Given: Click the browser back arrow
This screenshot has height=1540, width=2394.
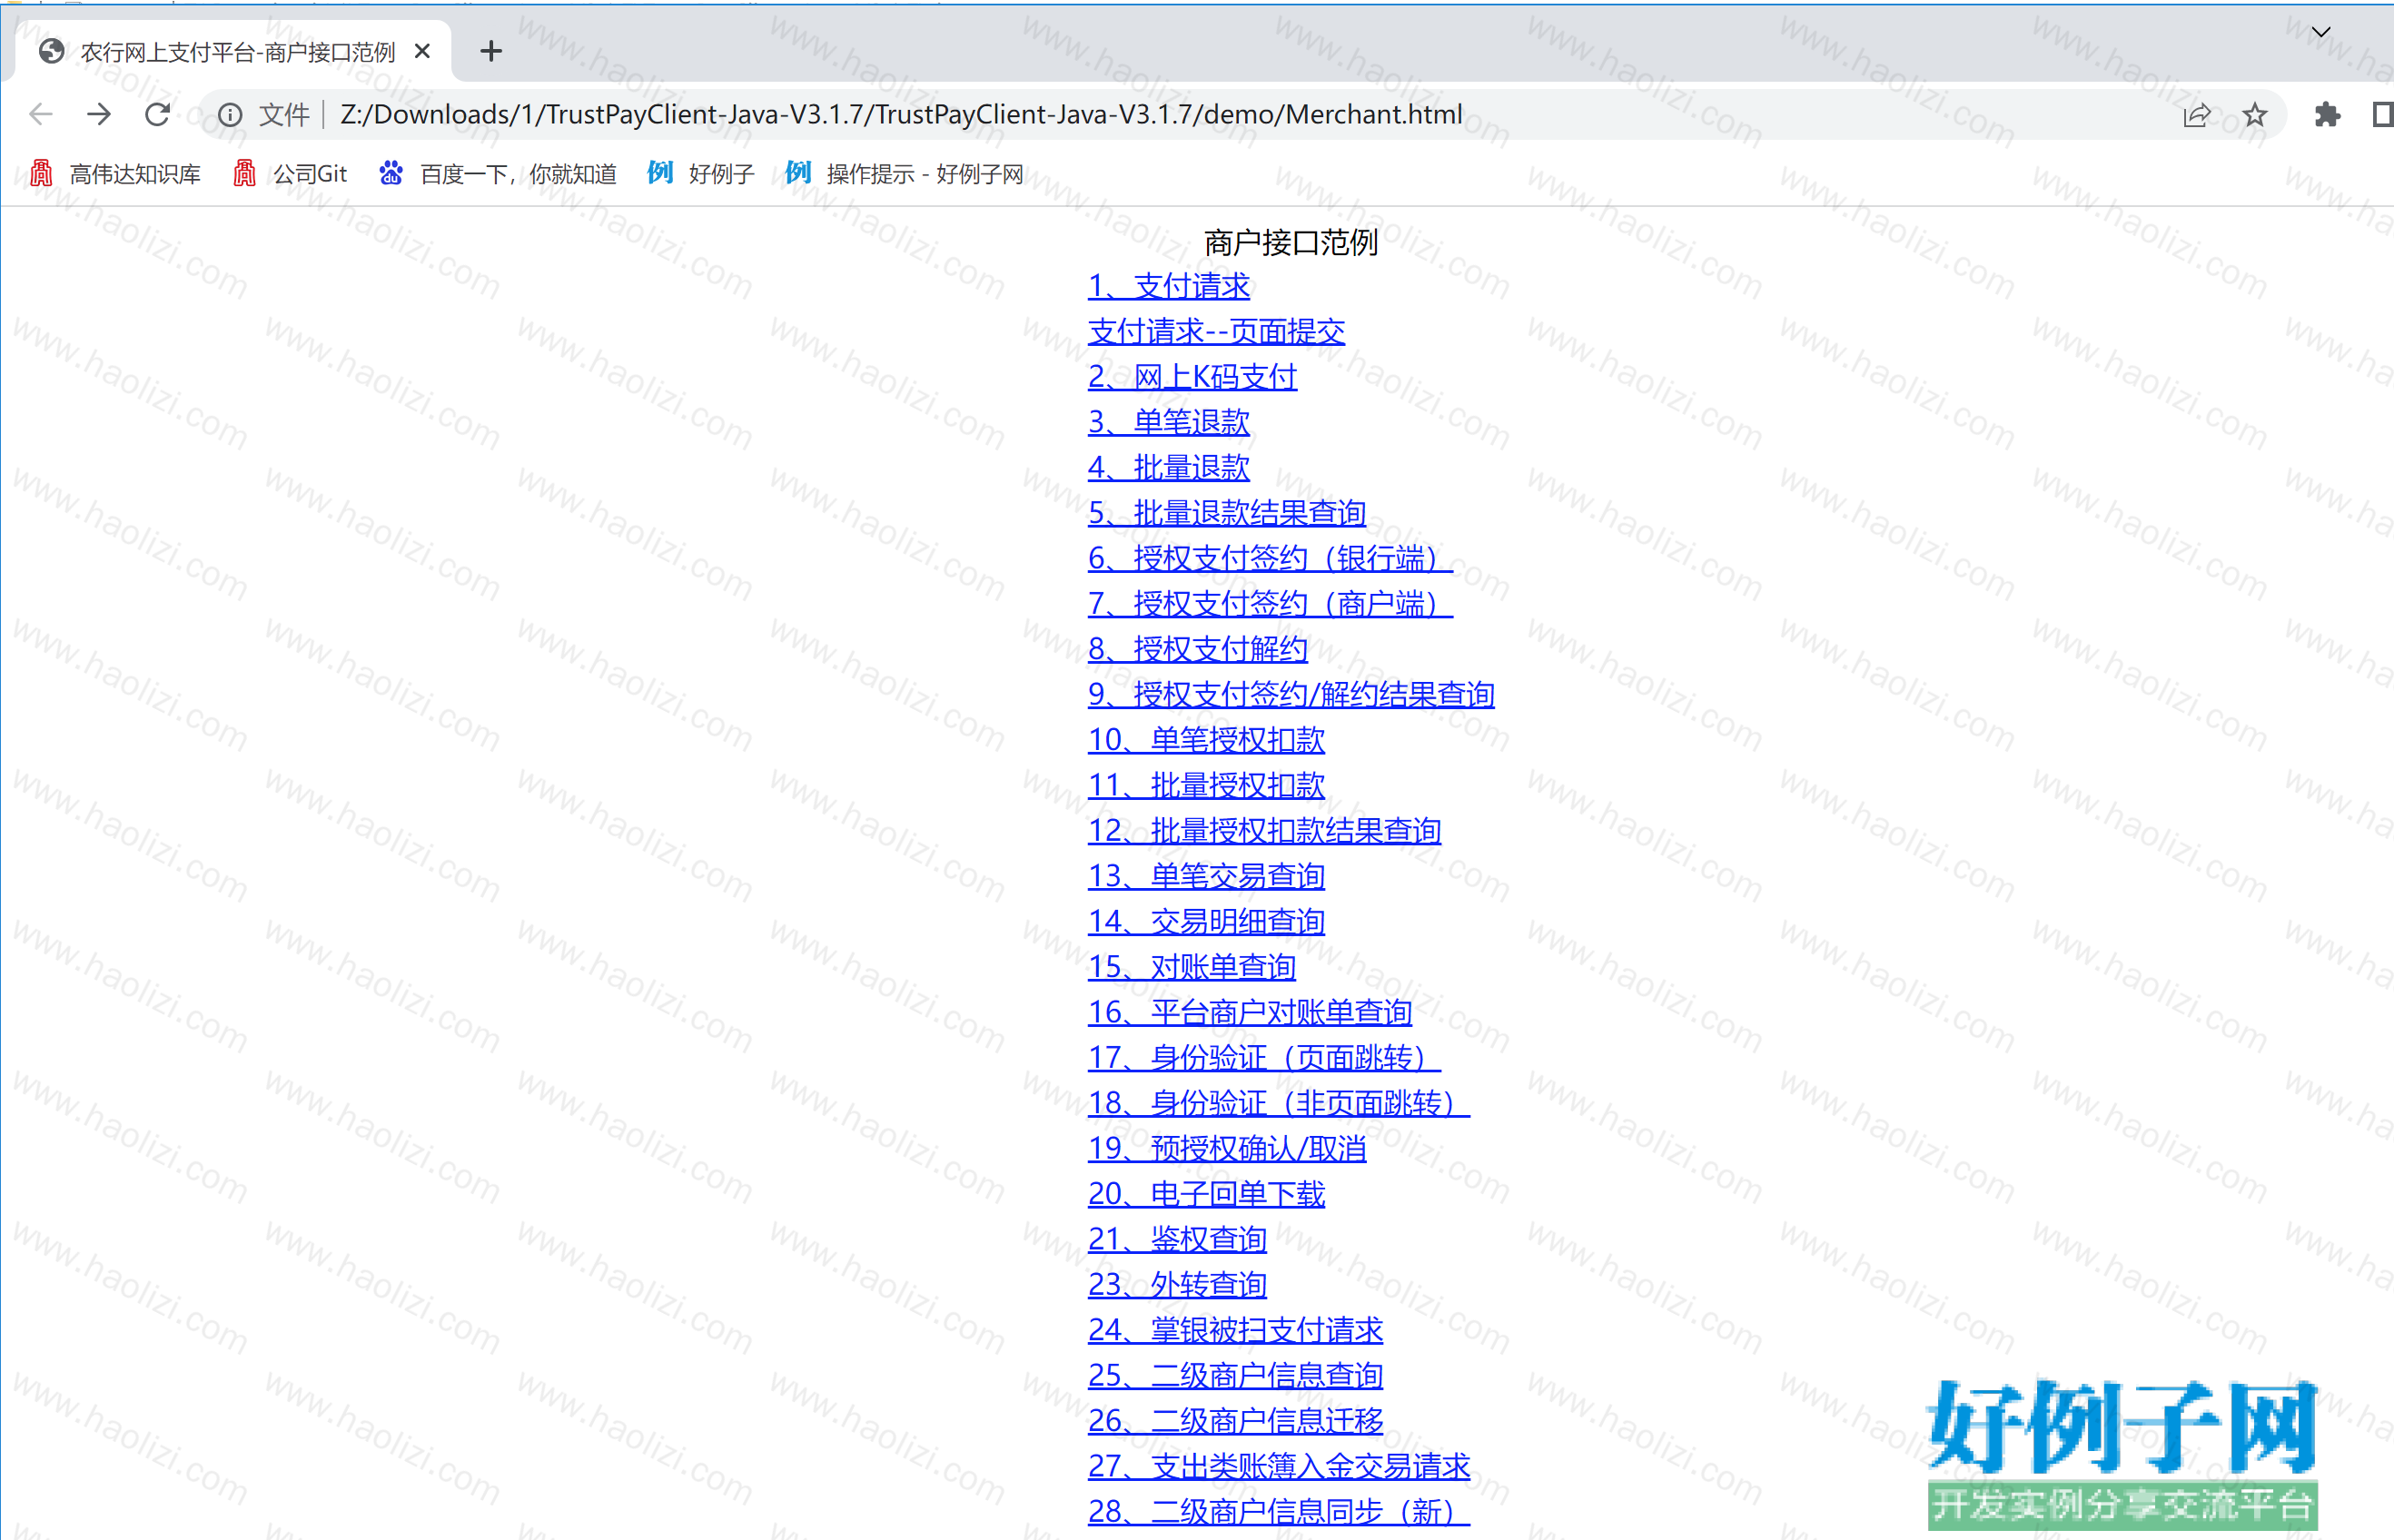Looking at the screenshot, I should coord(41,114).
